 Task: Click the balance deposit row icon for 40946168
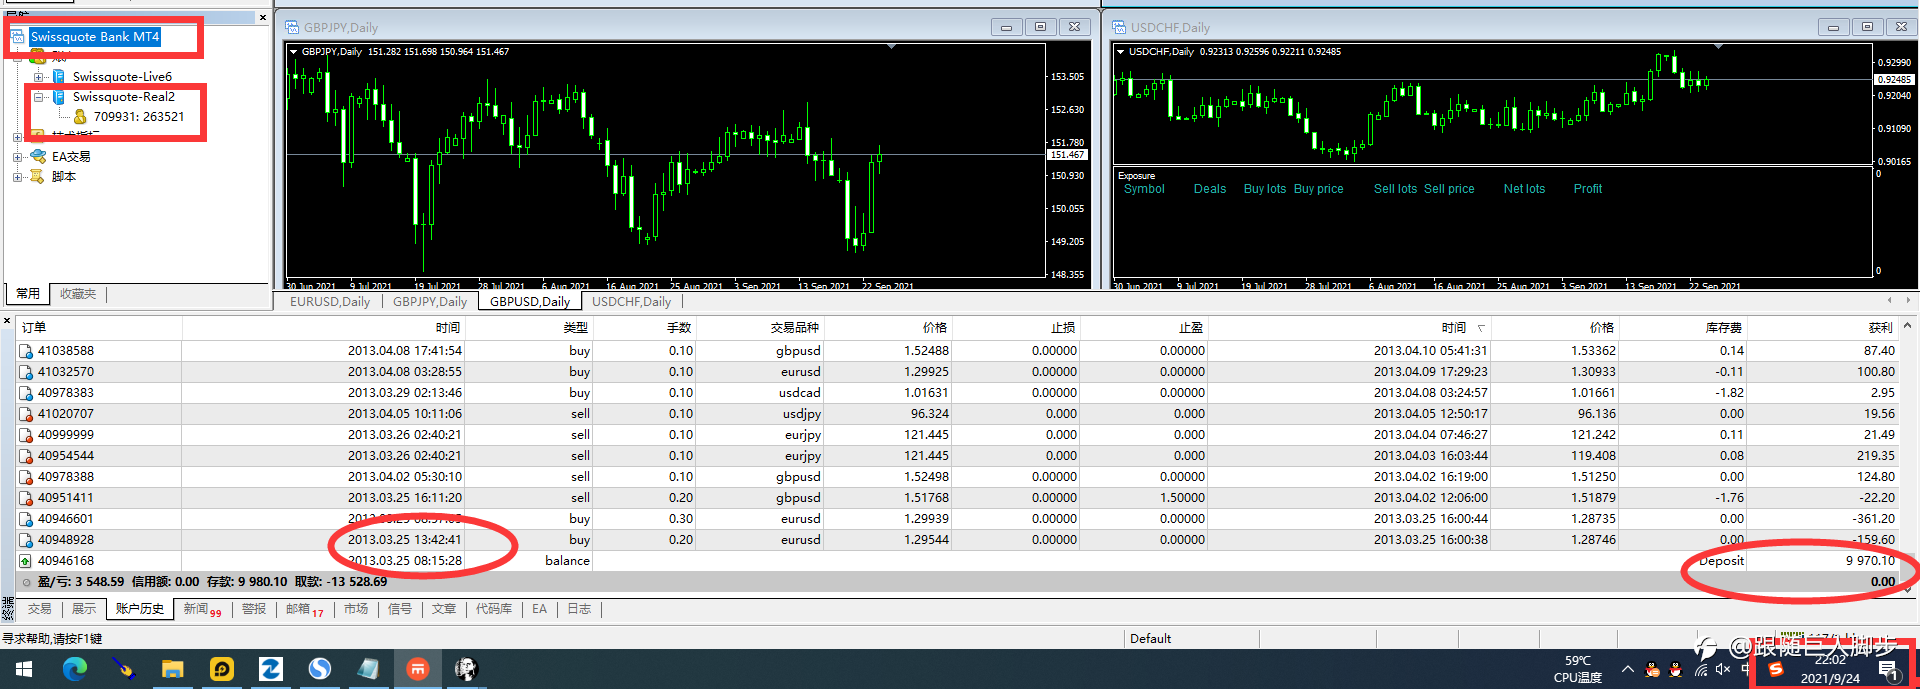click(26, 561)
